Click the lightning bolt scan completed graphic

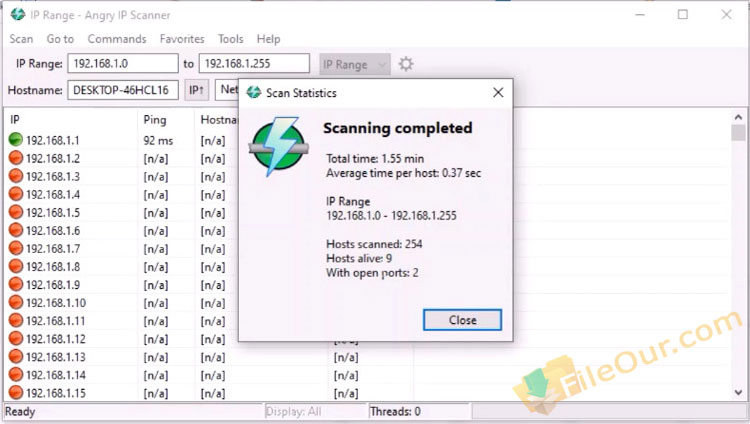279,146
